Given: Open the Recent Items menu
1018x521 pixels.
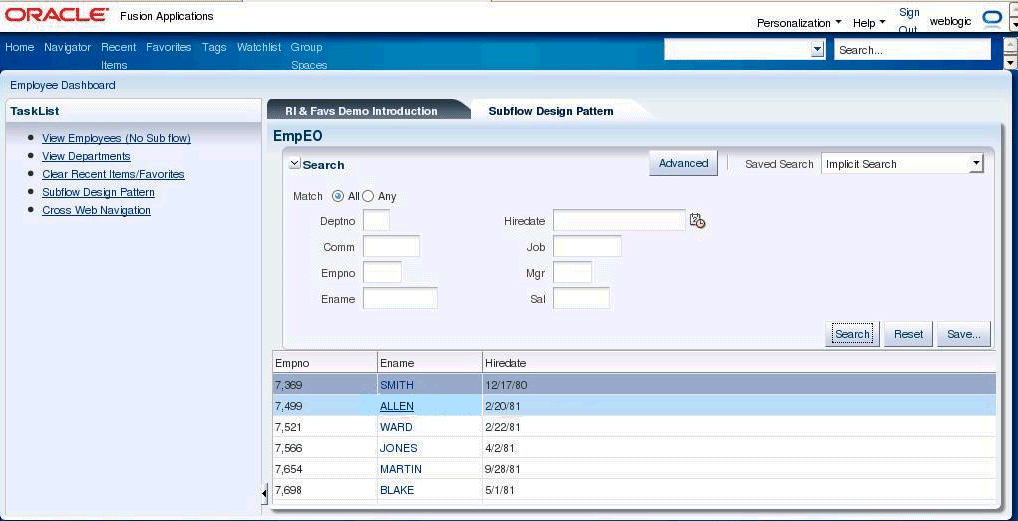Looking at the screenshot, I should [119, 56].
